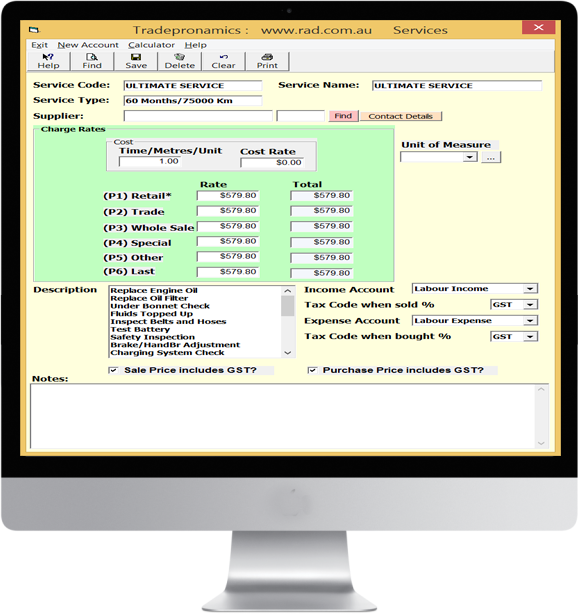Expand the Unit of Measure dropdown
This screenshot has height=614, width=578.
coord(469,157)
